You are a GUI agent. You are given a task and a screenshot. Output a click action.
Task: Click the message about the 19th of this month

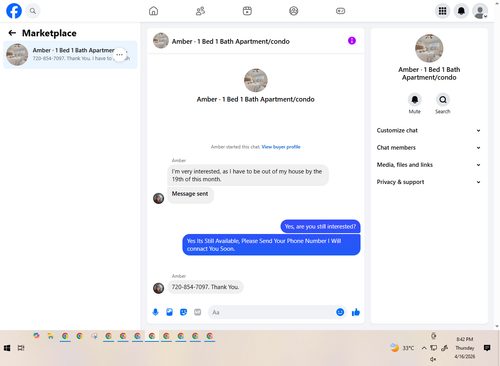(248, 175)
